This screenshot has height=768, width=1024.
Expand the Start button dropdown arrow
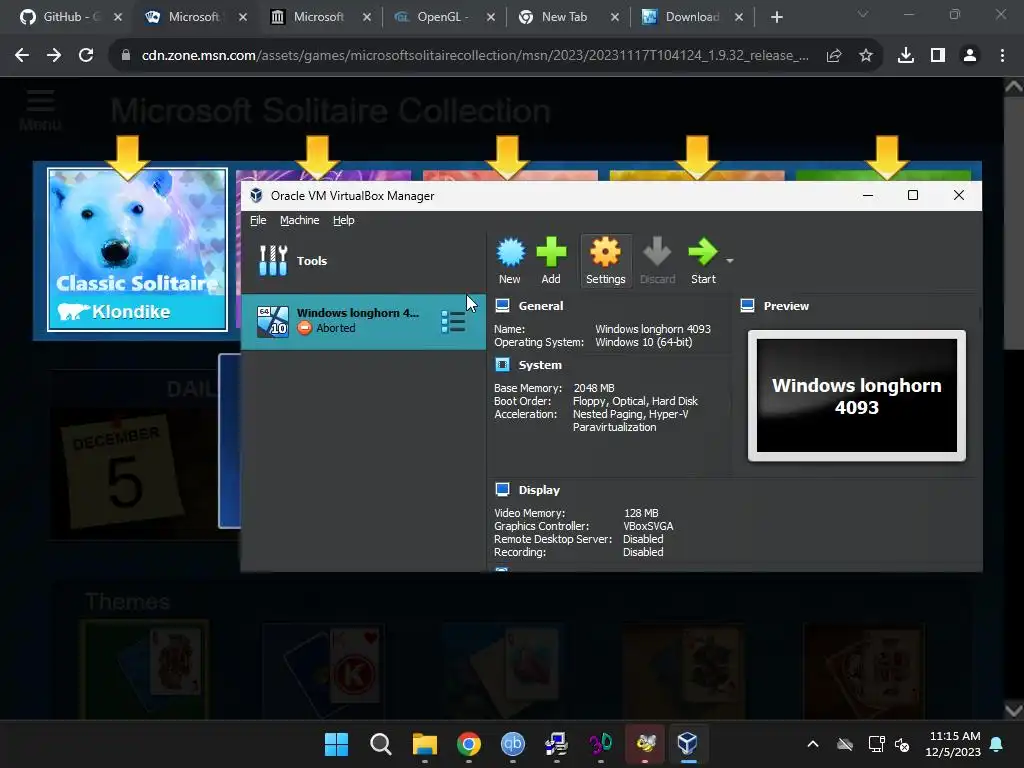coord(729,261)
